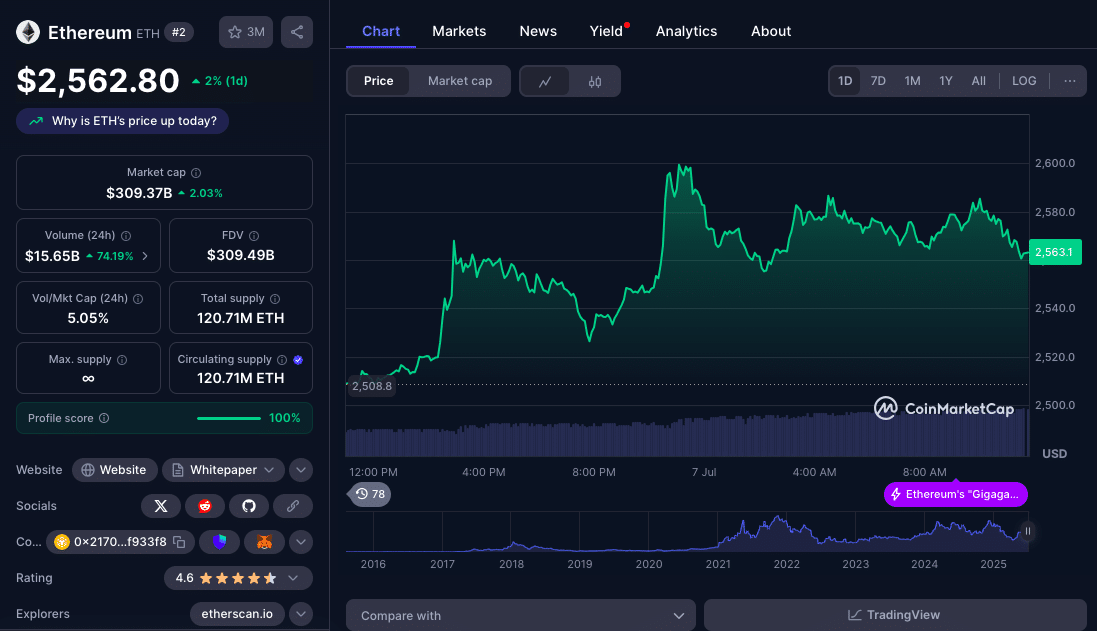Open the Markets tab
The width and height of the screenshot is (1097, 631).
[459, 31]
